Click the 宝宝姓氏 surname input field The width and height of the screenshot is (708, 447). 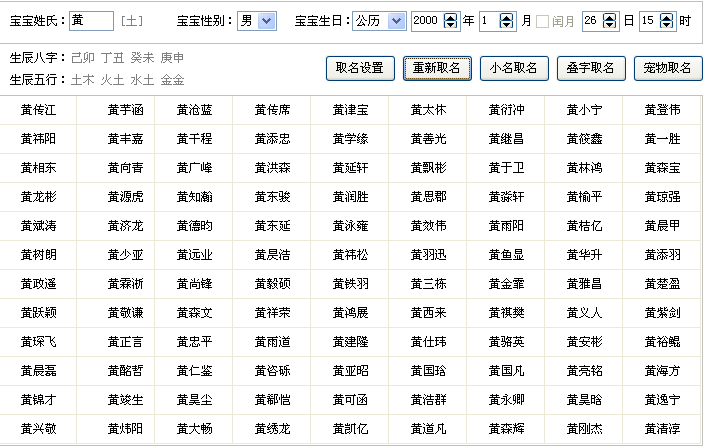pyautogui.click(x=91, y=21)
